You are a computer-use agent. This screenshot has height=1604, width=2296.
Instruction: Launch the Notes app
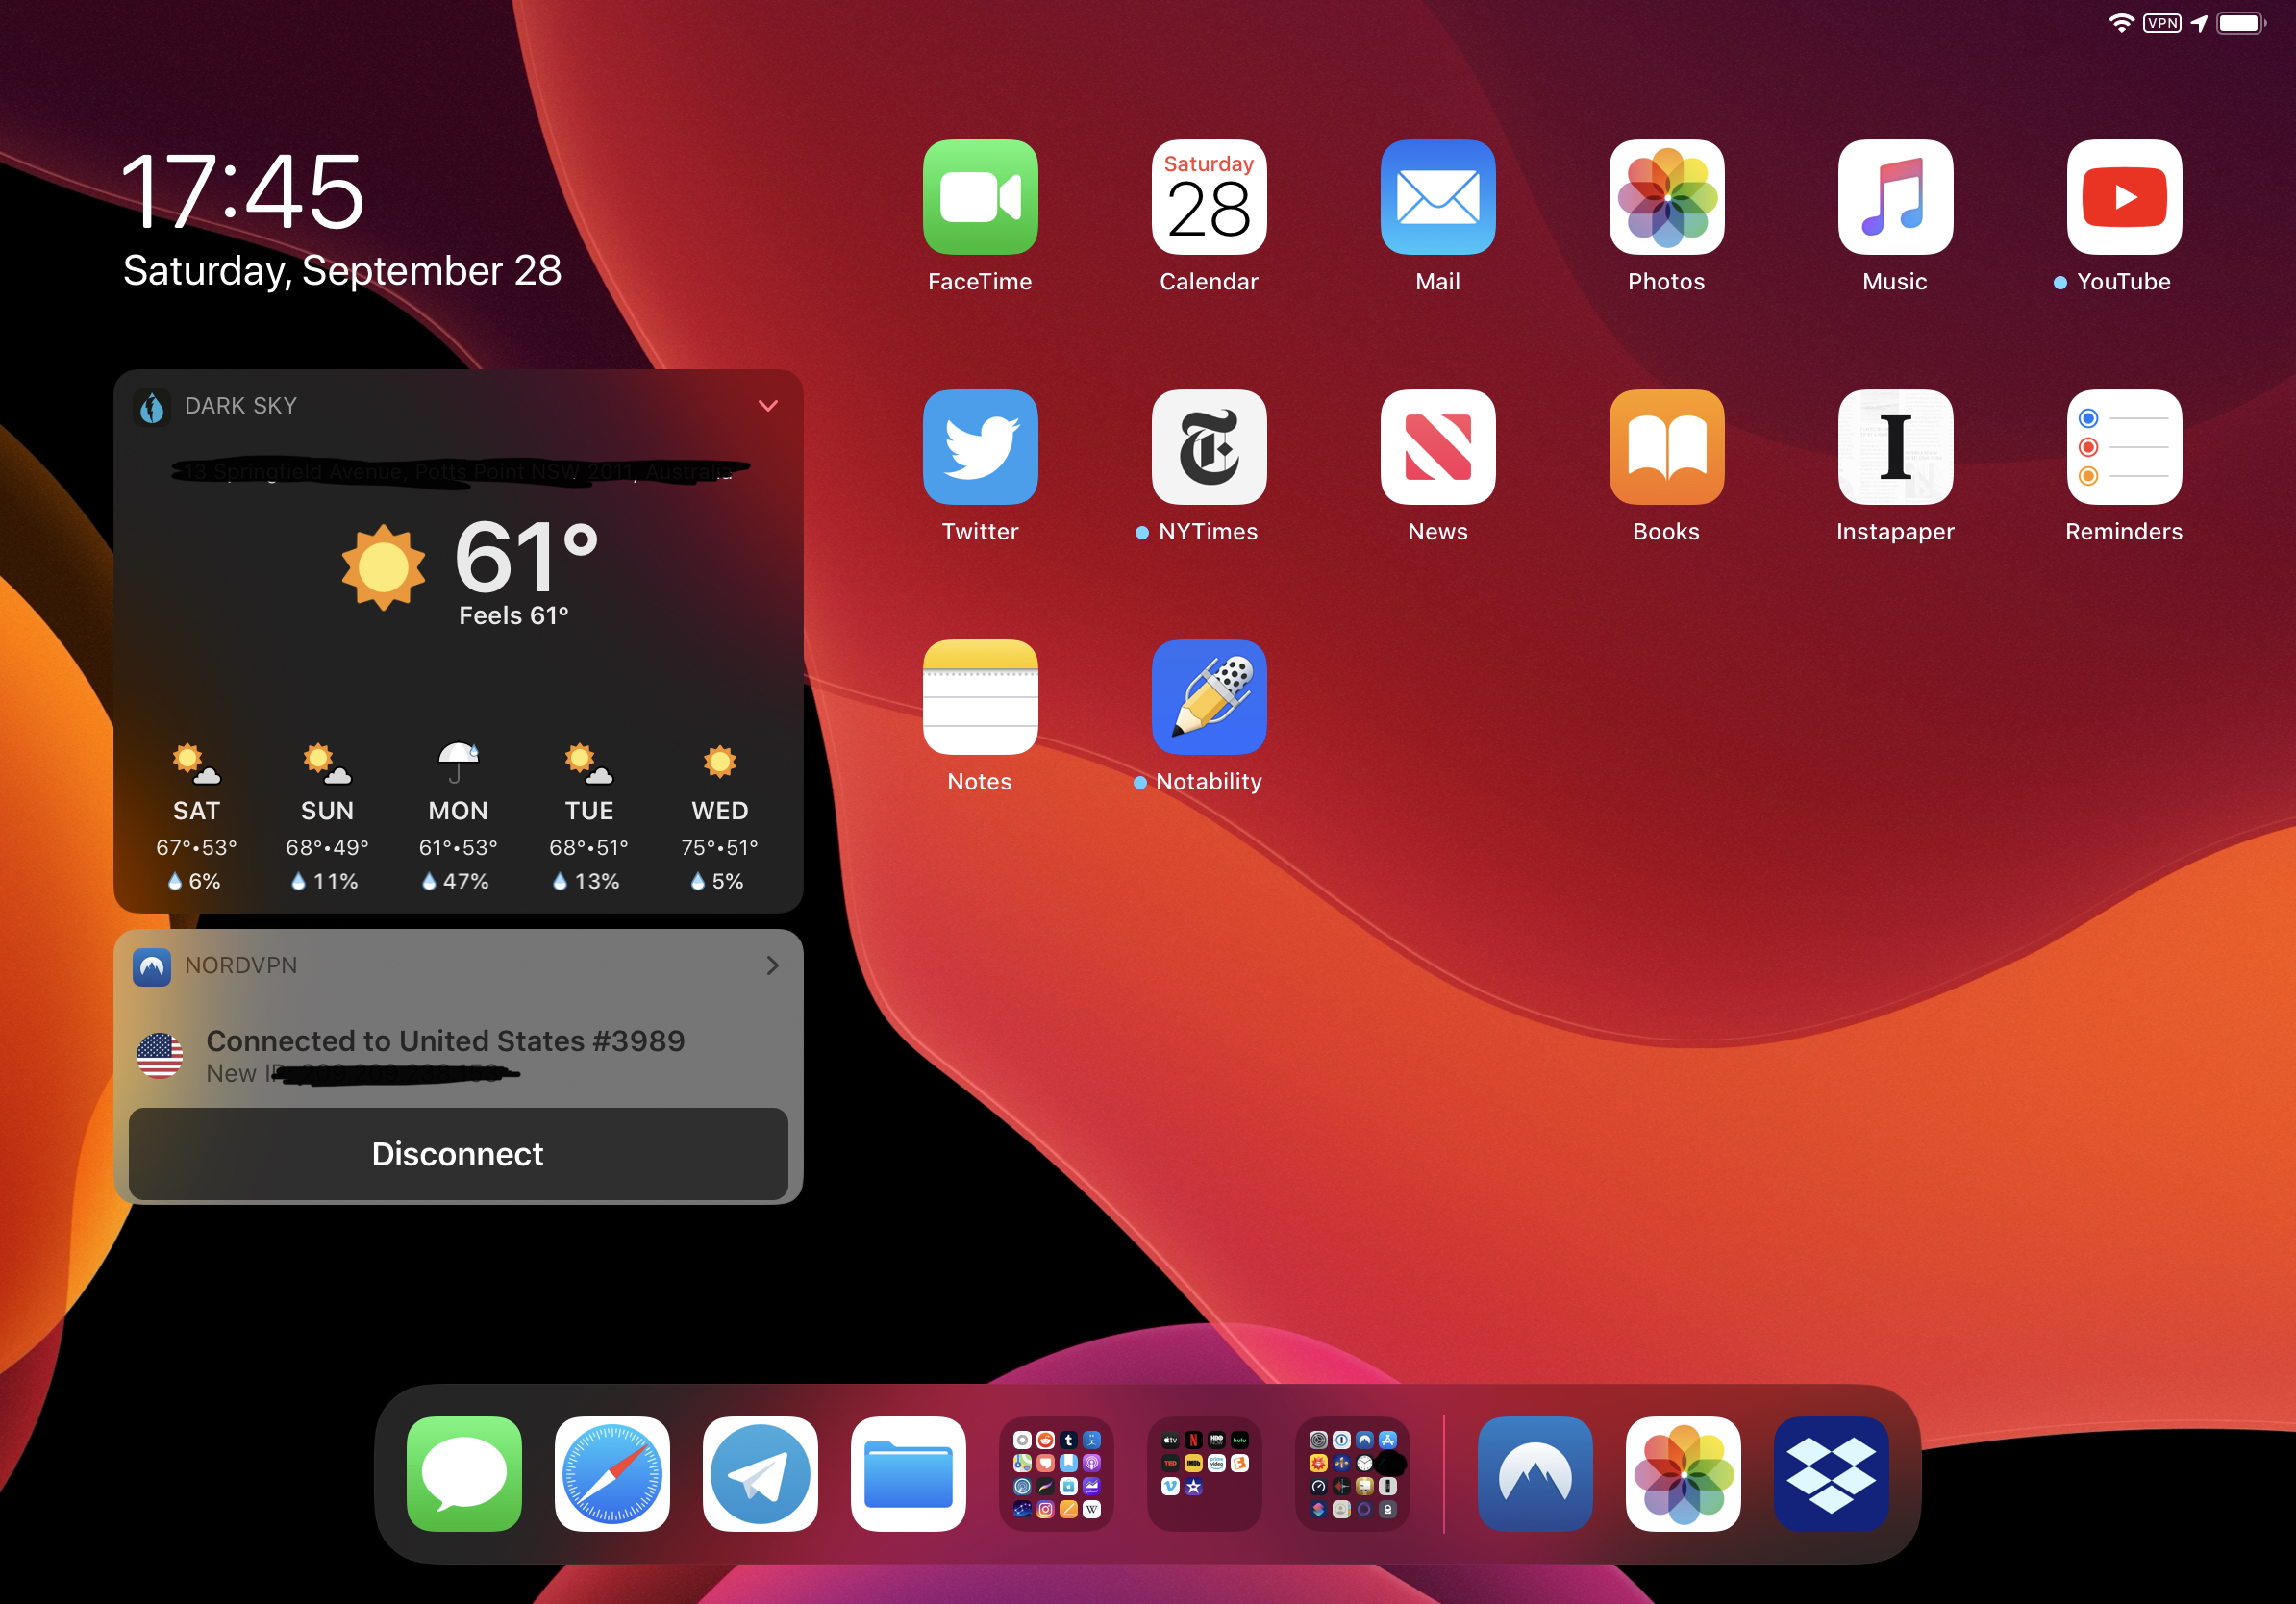click(980, 697)
